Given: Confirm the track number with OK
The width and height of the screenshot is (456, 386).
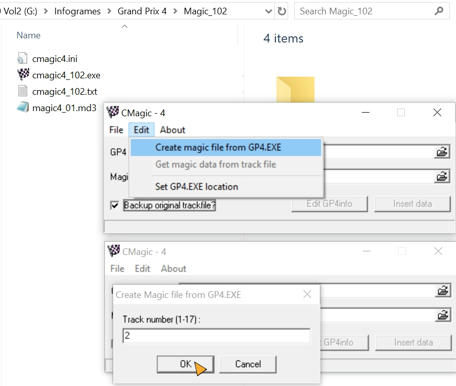Looking at the screenshot, I should tap(185, 364).
